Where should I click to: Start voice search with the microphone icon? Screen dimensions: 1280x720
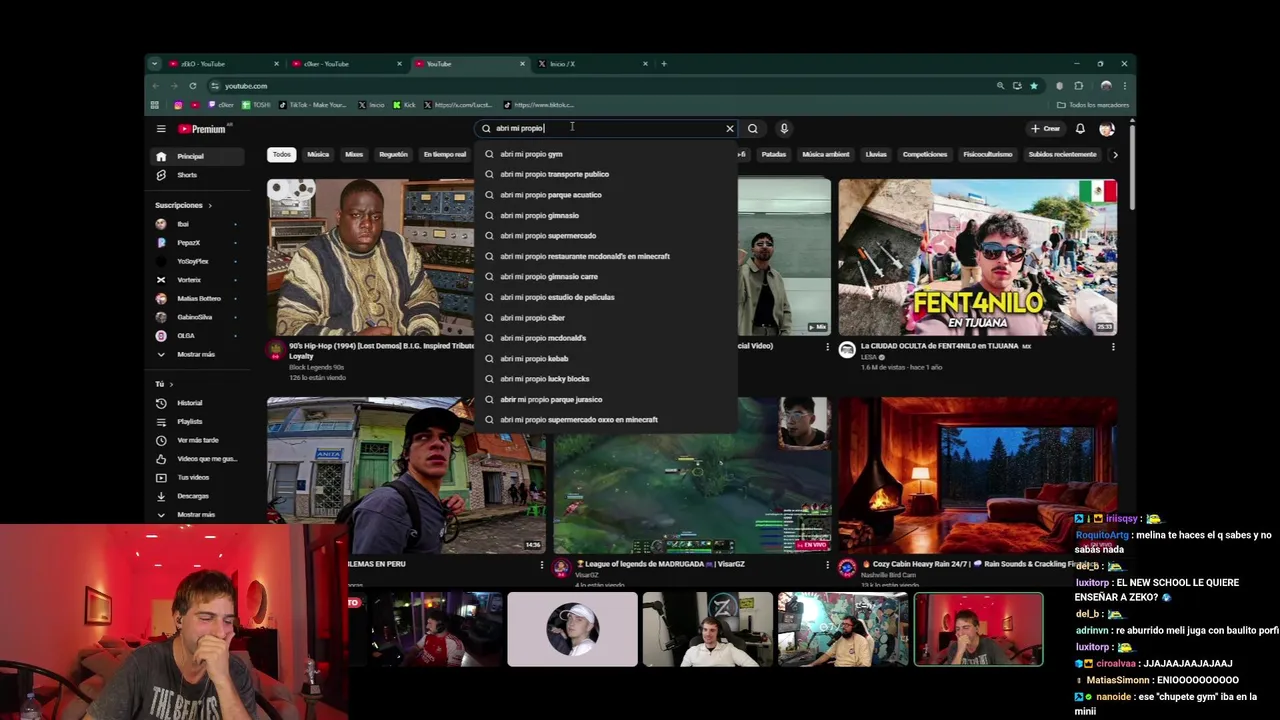(x=784, y=128)
